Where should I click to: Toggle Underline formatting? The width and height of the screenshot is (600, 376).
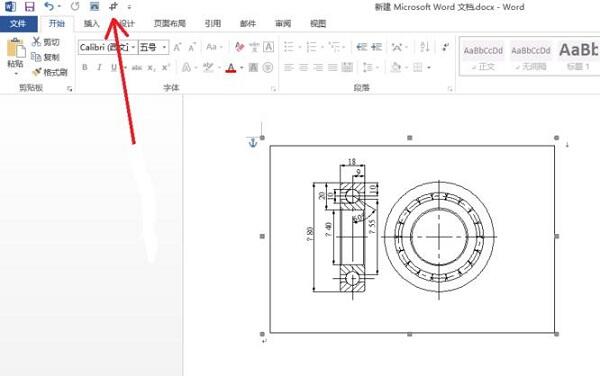coord(114,68)
